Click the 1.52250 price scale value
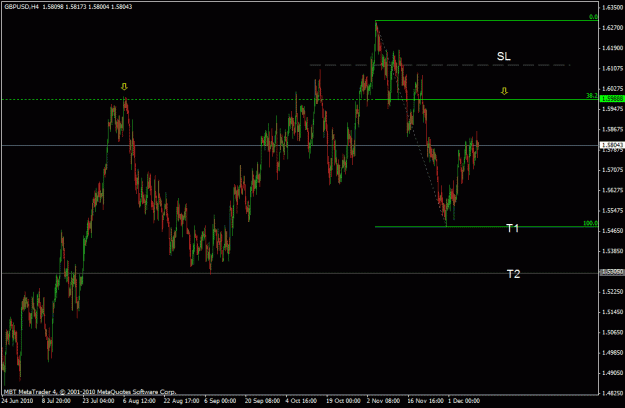The width and height of the screenshot is (625, 408). (x=612, y=292)
